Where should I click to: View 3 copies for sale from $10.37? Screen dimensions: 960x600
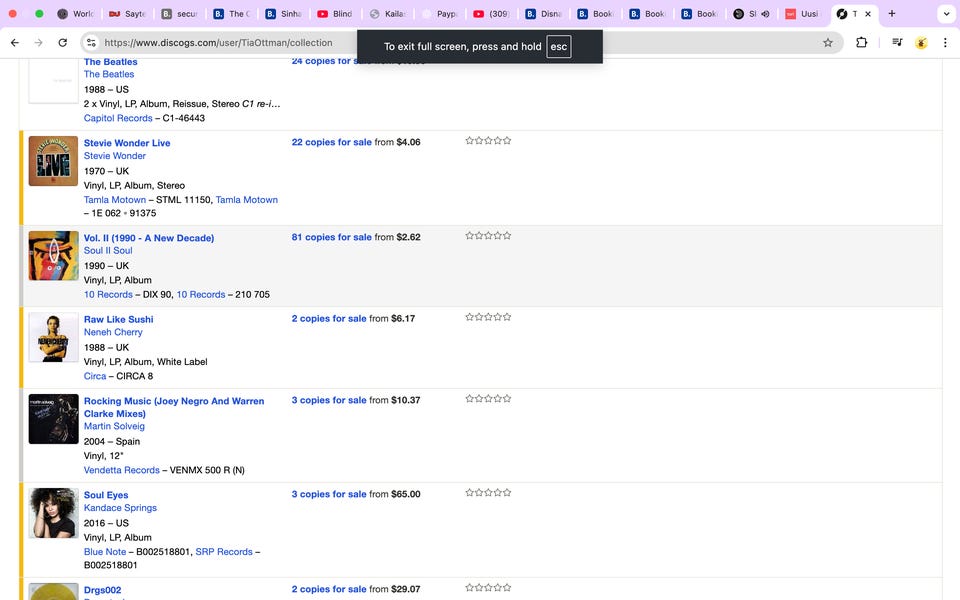coord(329,400)
